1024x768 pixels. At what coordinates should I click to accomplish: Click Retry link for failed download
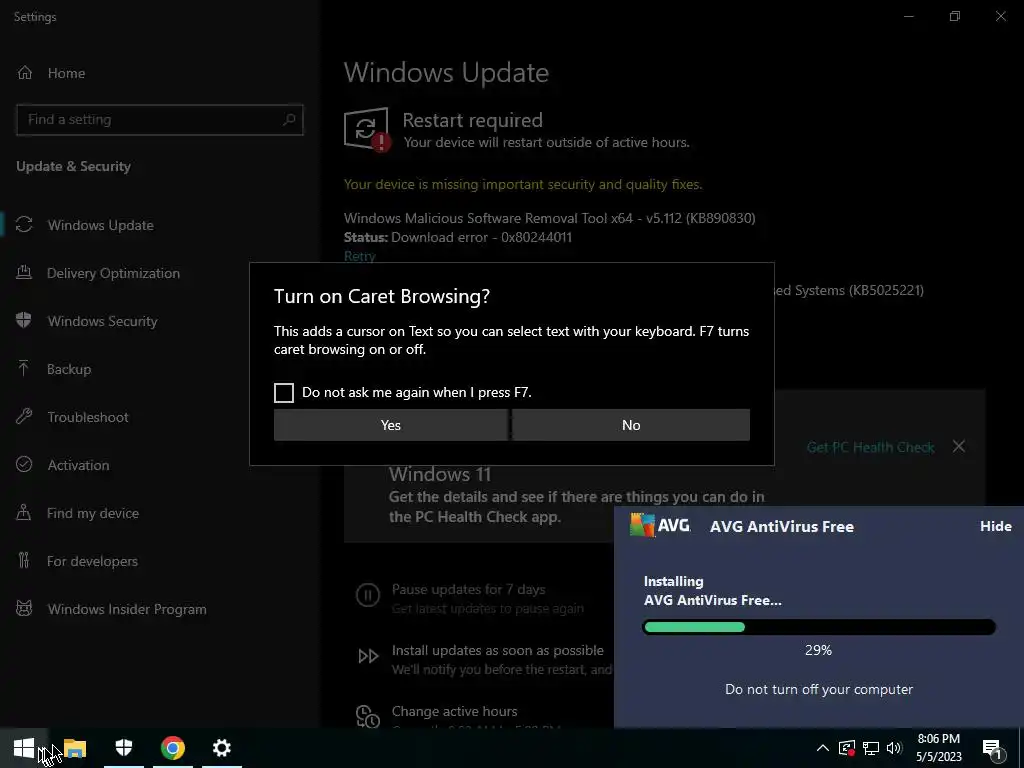[x=360, y=256]
